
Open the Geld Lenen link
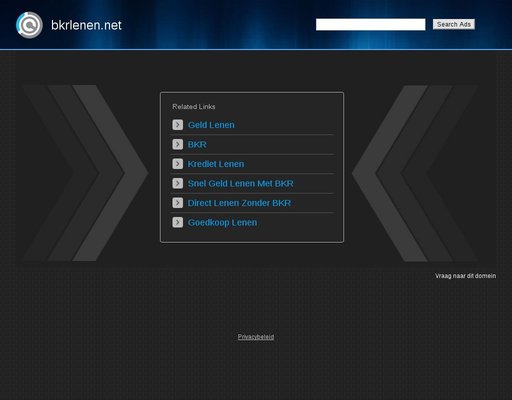[x=211, y=125]
